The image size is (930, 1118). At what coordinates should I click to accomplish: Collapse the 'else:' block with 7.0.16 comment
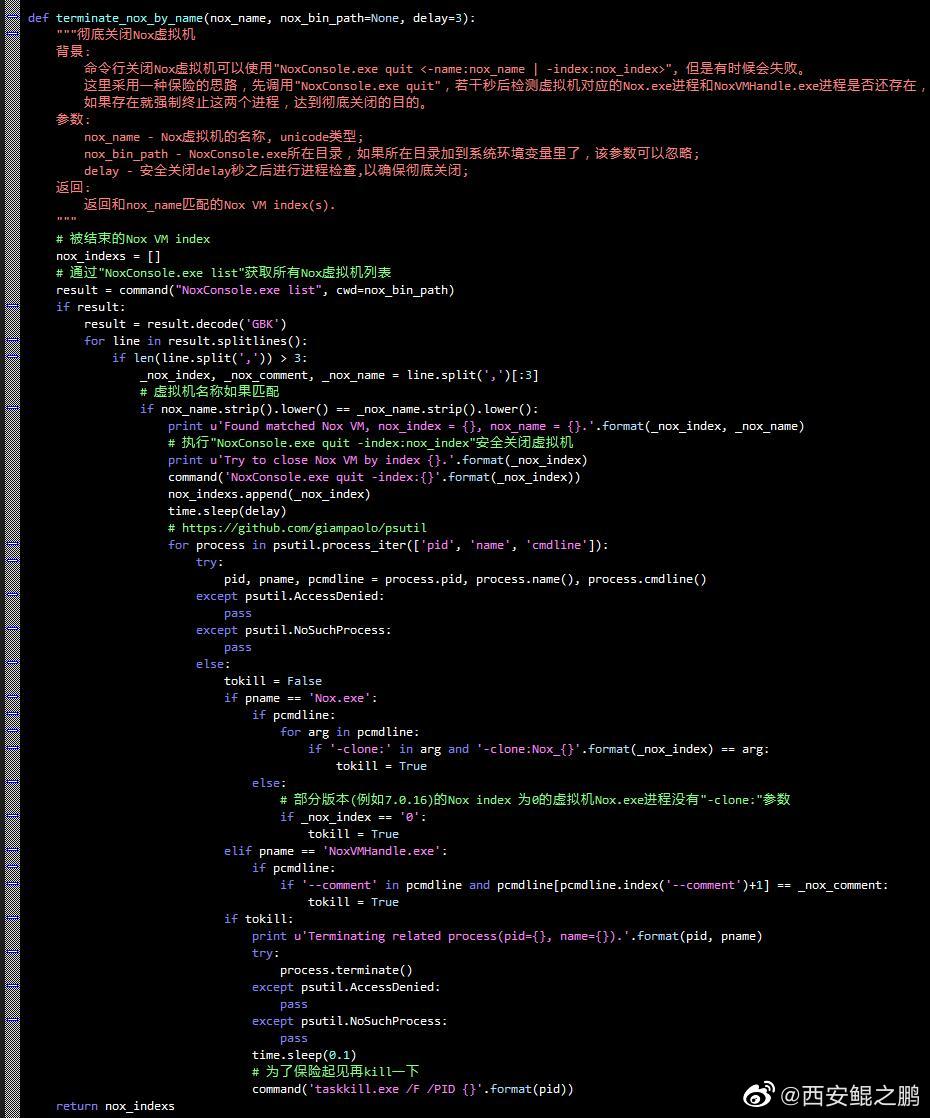[12, 783]
